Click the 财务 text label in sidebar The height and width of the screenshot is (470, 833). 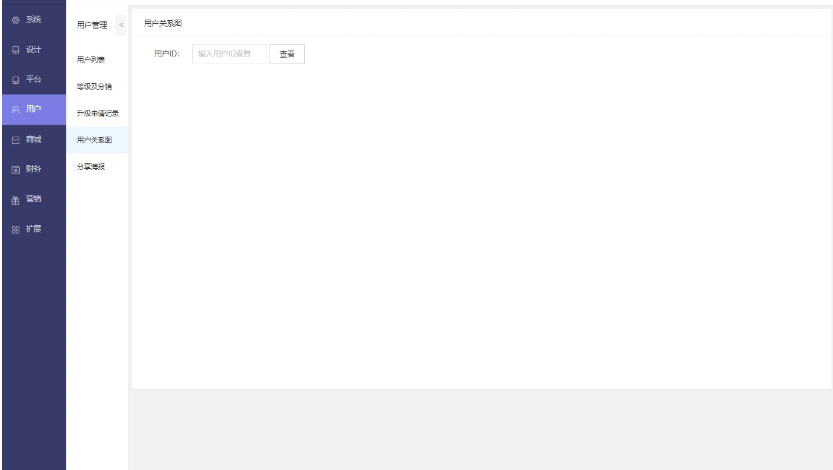coord(33,169)
